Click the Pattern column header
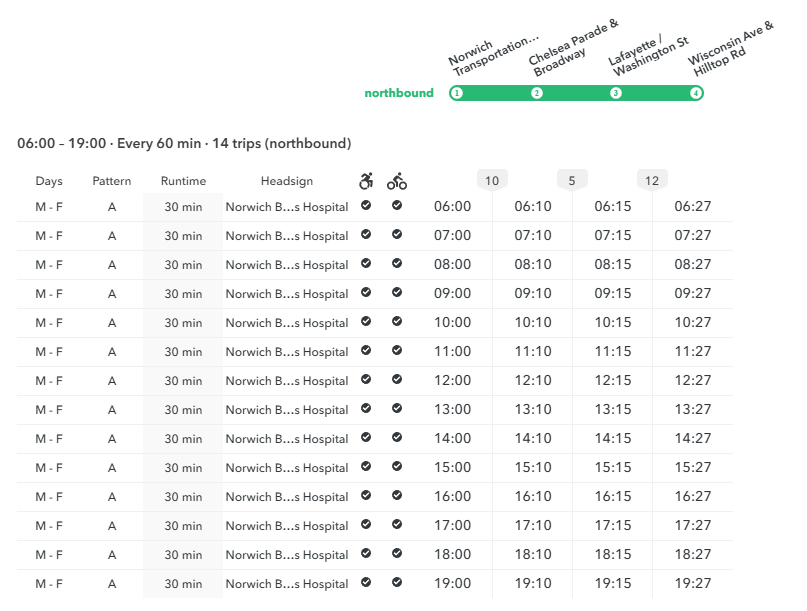 (112, 181)
